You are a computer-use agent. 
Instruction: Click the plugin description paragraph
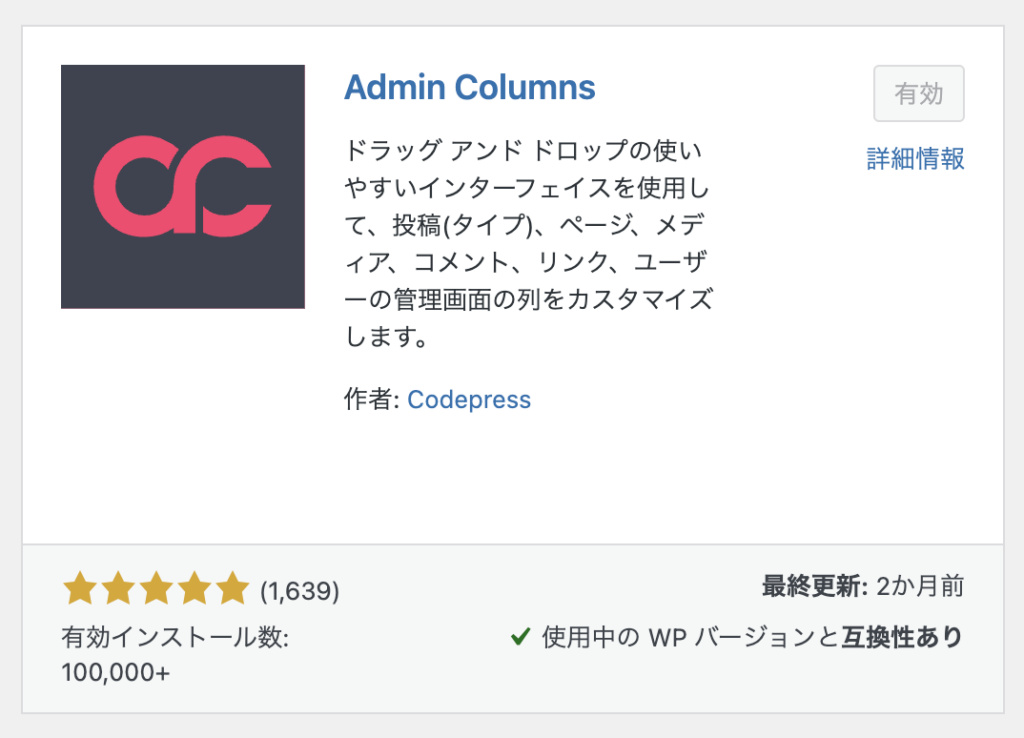pos(528,244)
